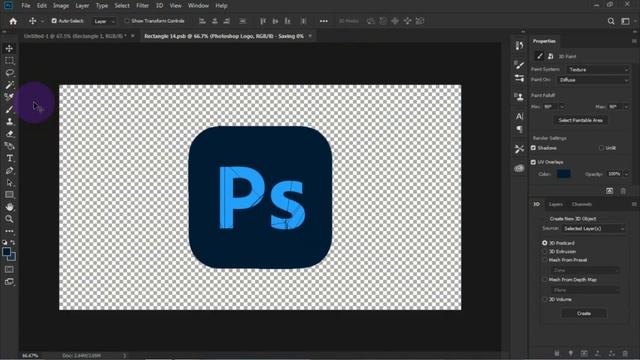Open the Paint Falloff Min angle dropdown
Viewport: 640px width, 360px height.
point(562,107)
